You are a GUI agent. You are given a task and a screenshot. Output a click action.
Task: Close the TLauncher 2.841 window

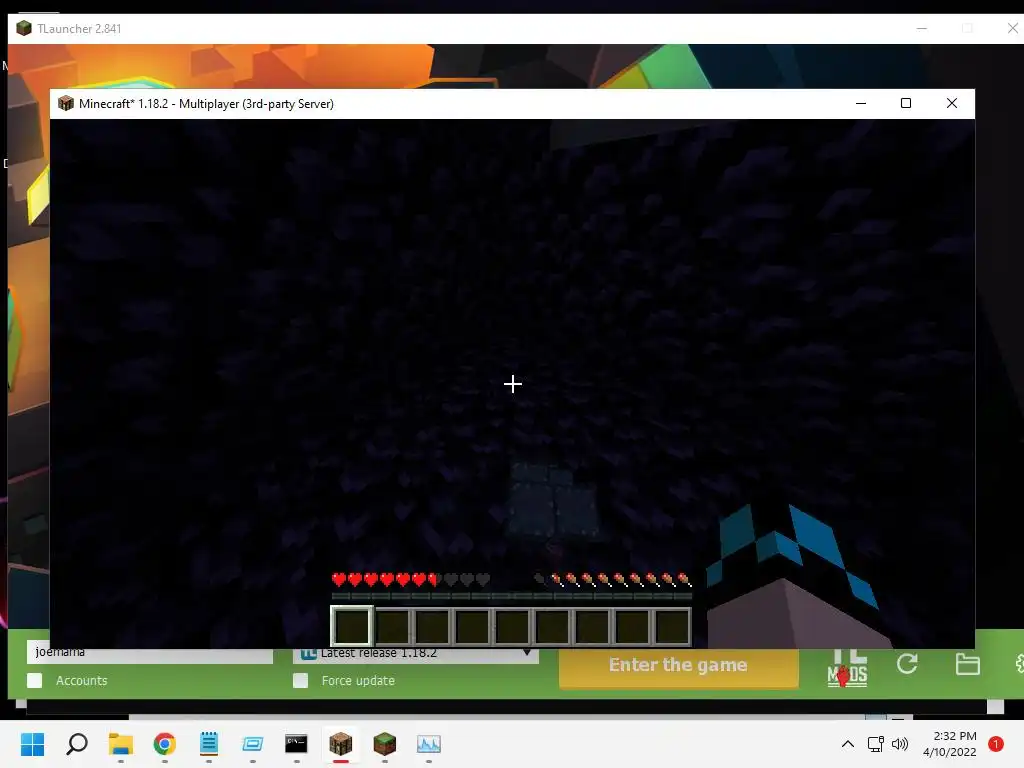[1012, 28]
